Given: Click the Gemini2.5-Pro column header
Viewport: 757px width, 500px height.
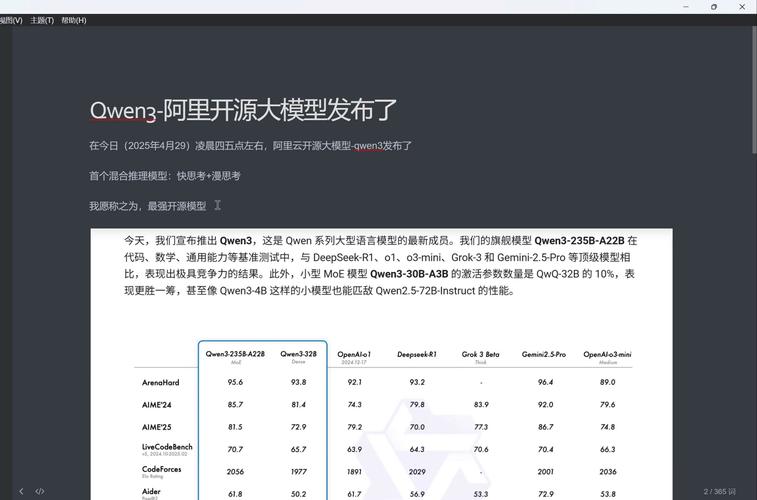Looking at the screenshot, I should 544,354.
